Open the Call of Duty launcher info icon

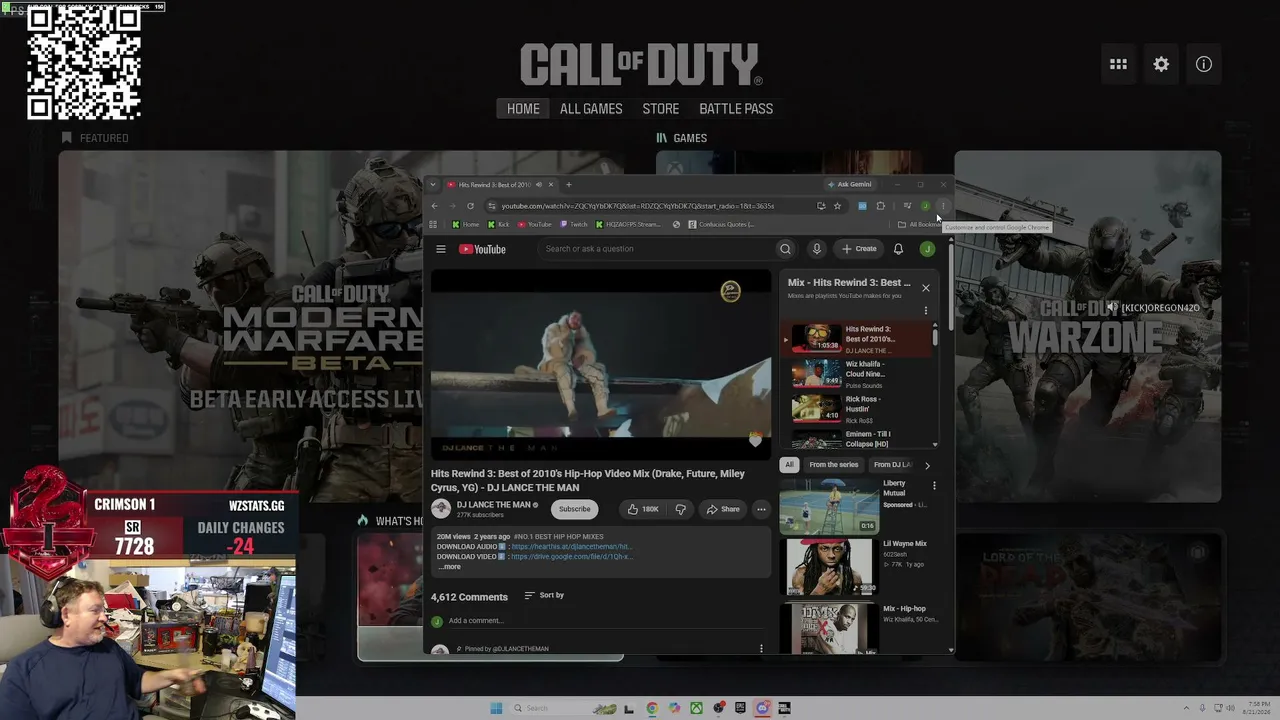[x=1204, y=64]
